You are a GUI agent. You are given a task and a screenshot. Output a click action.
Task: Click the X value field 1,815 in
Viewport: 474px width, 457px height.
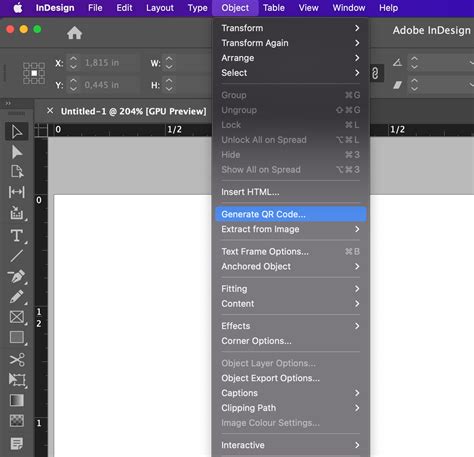pos(110,63)
